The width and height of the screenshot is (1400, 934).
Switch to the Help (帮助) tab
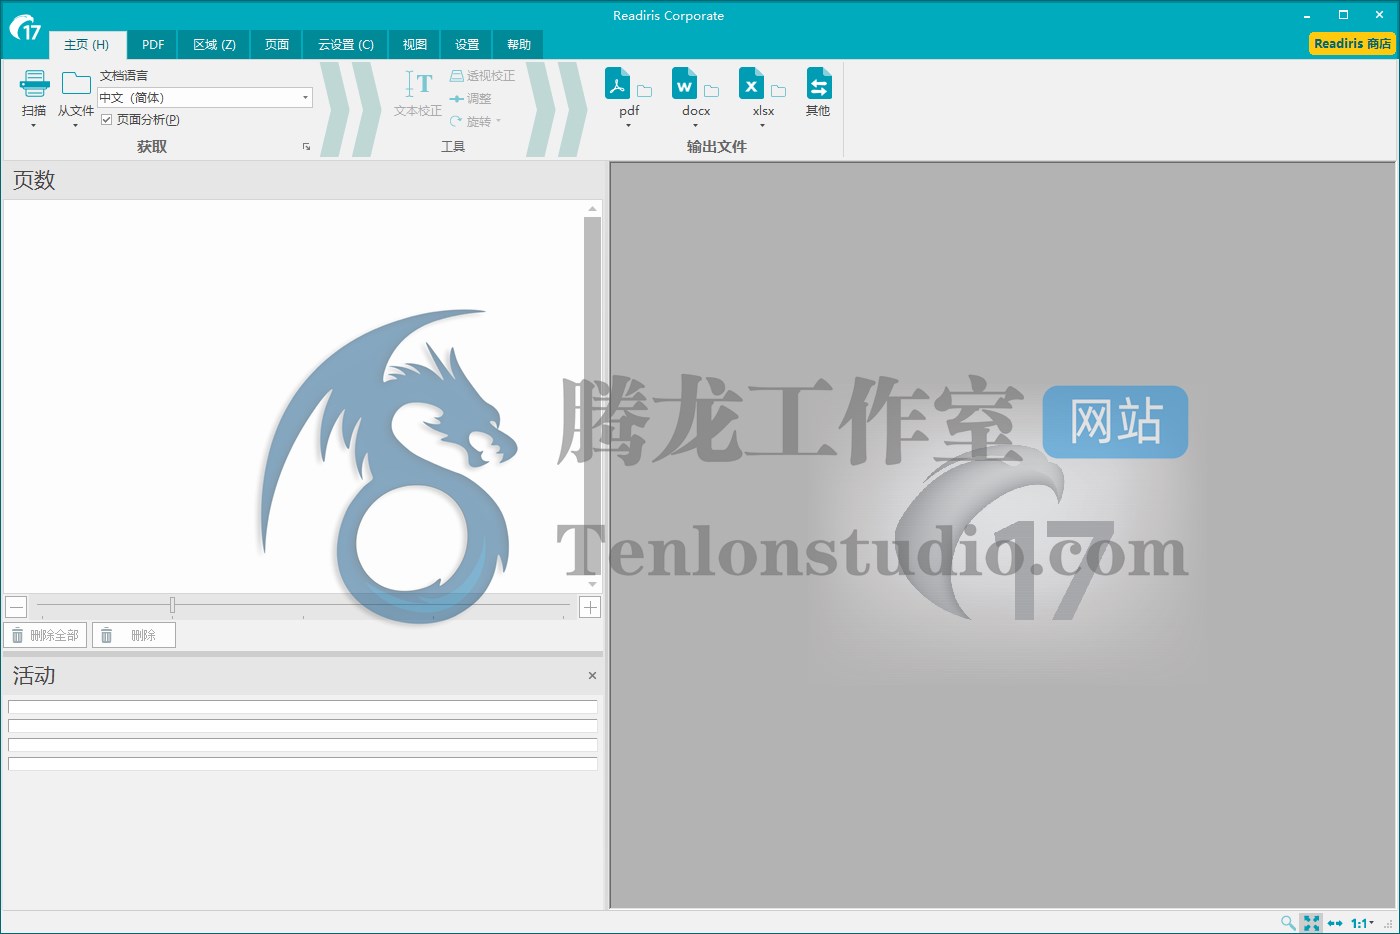[x=519, y=45]
